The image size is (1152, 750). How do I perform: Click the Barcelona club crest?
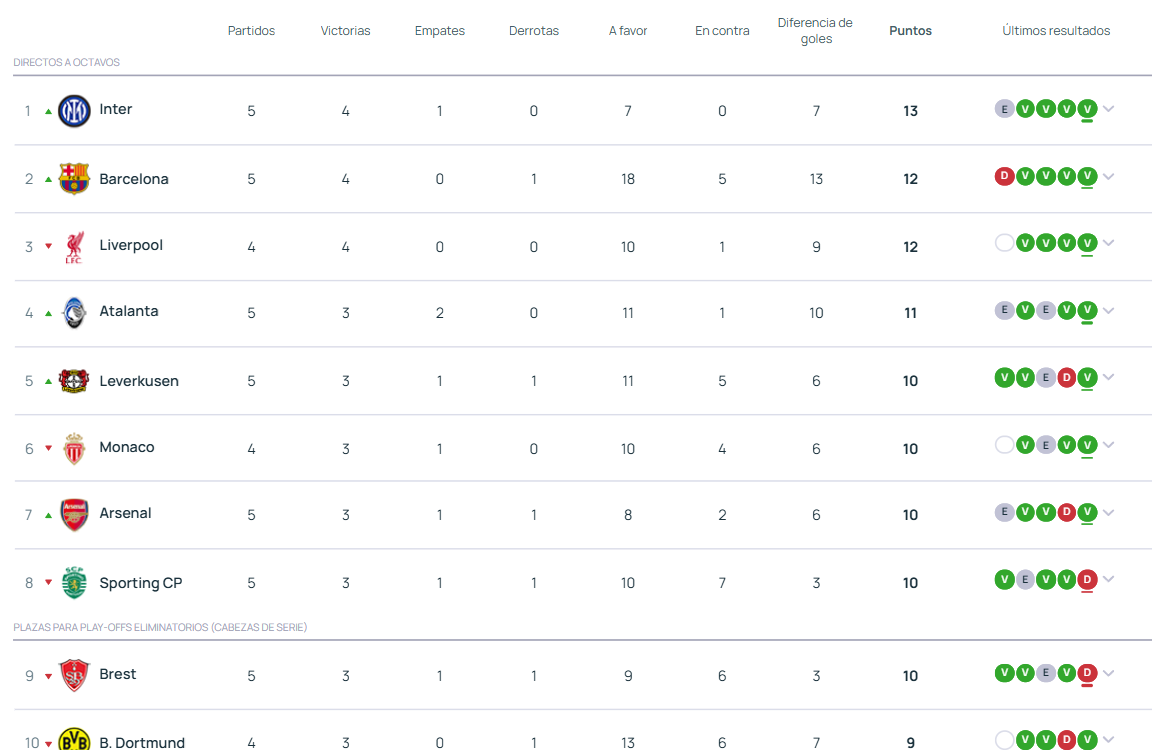click(74, 178)
